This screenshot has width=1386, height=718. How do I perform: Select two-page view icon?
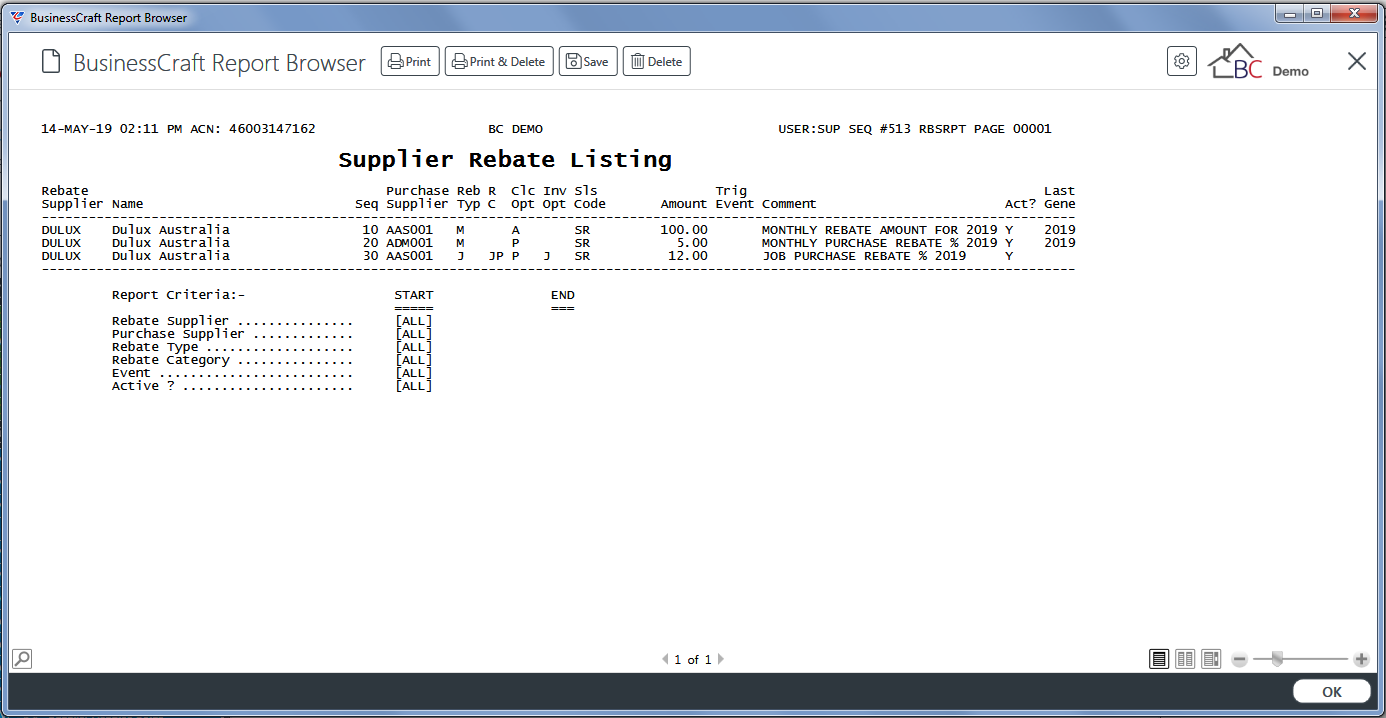click(x=1185, y=659)
